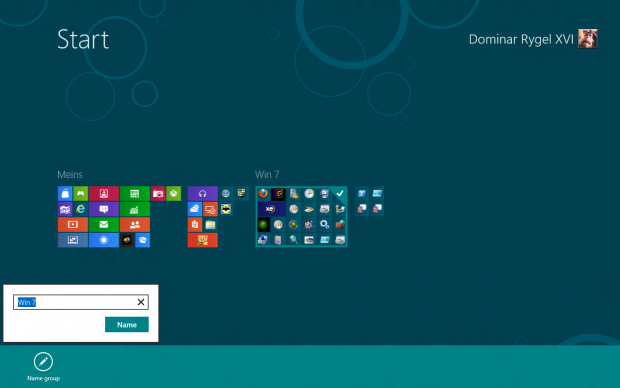The width and height of the screenshot is (620, 388).
Task: Open the Store tile
Action: 65,193
